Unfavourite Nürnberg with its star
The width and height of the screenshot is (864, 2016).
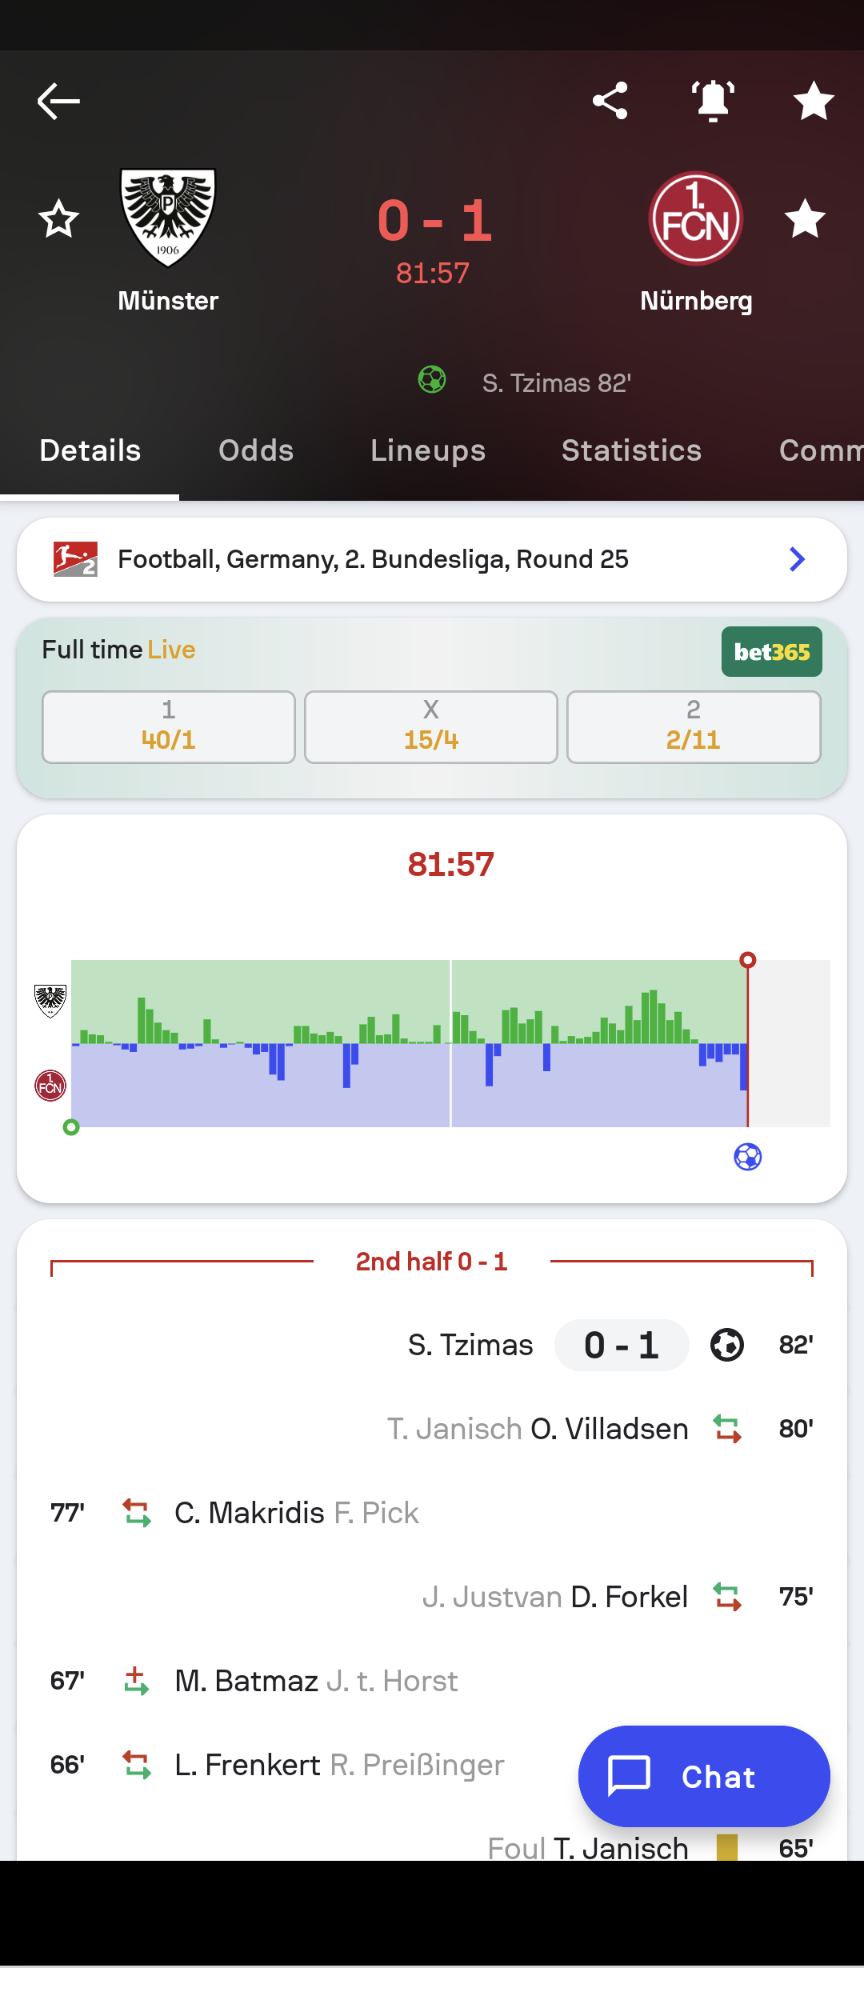[805, 219]
